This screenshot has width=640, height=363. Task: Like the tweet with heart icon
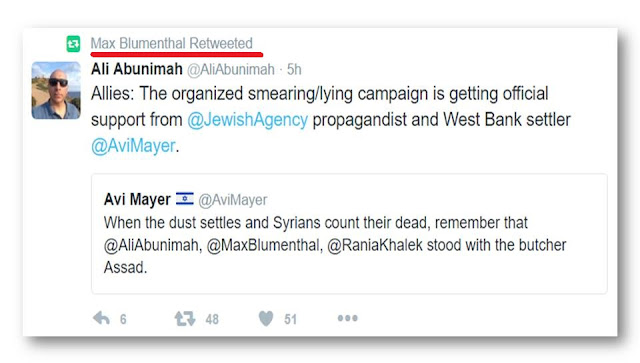pos(266,318)
